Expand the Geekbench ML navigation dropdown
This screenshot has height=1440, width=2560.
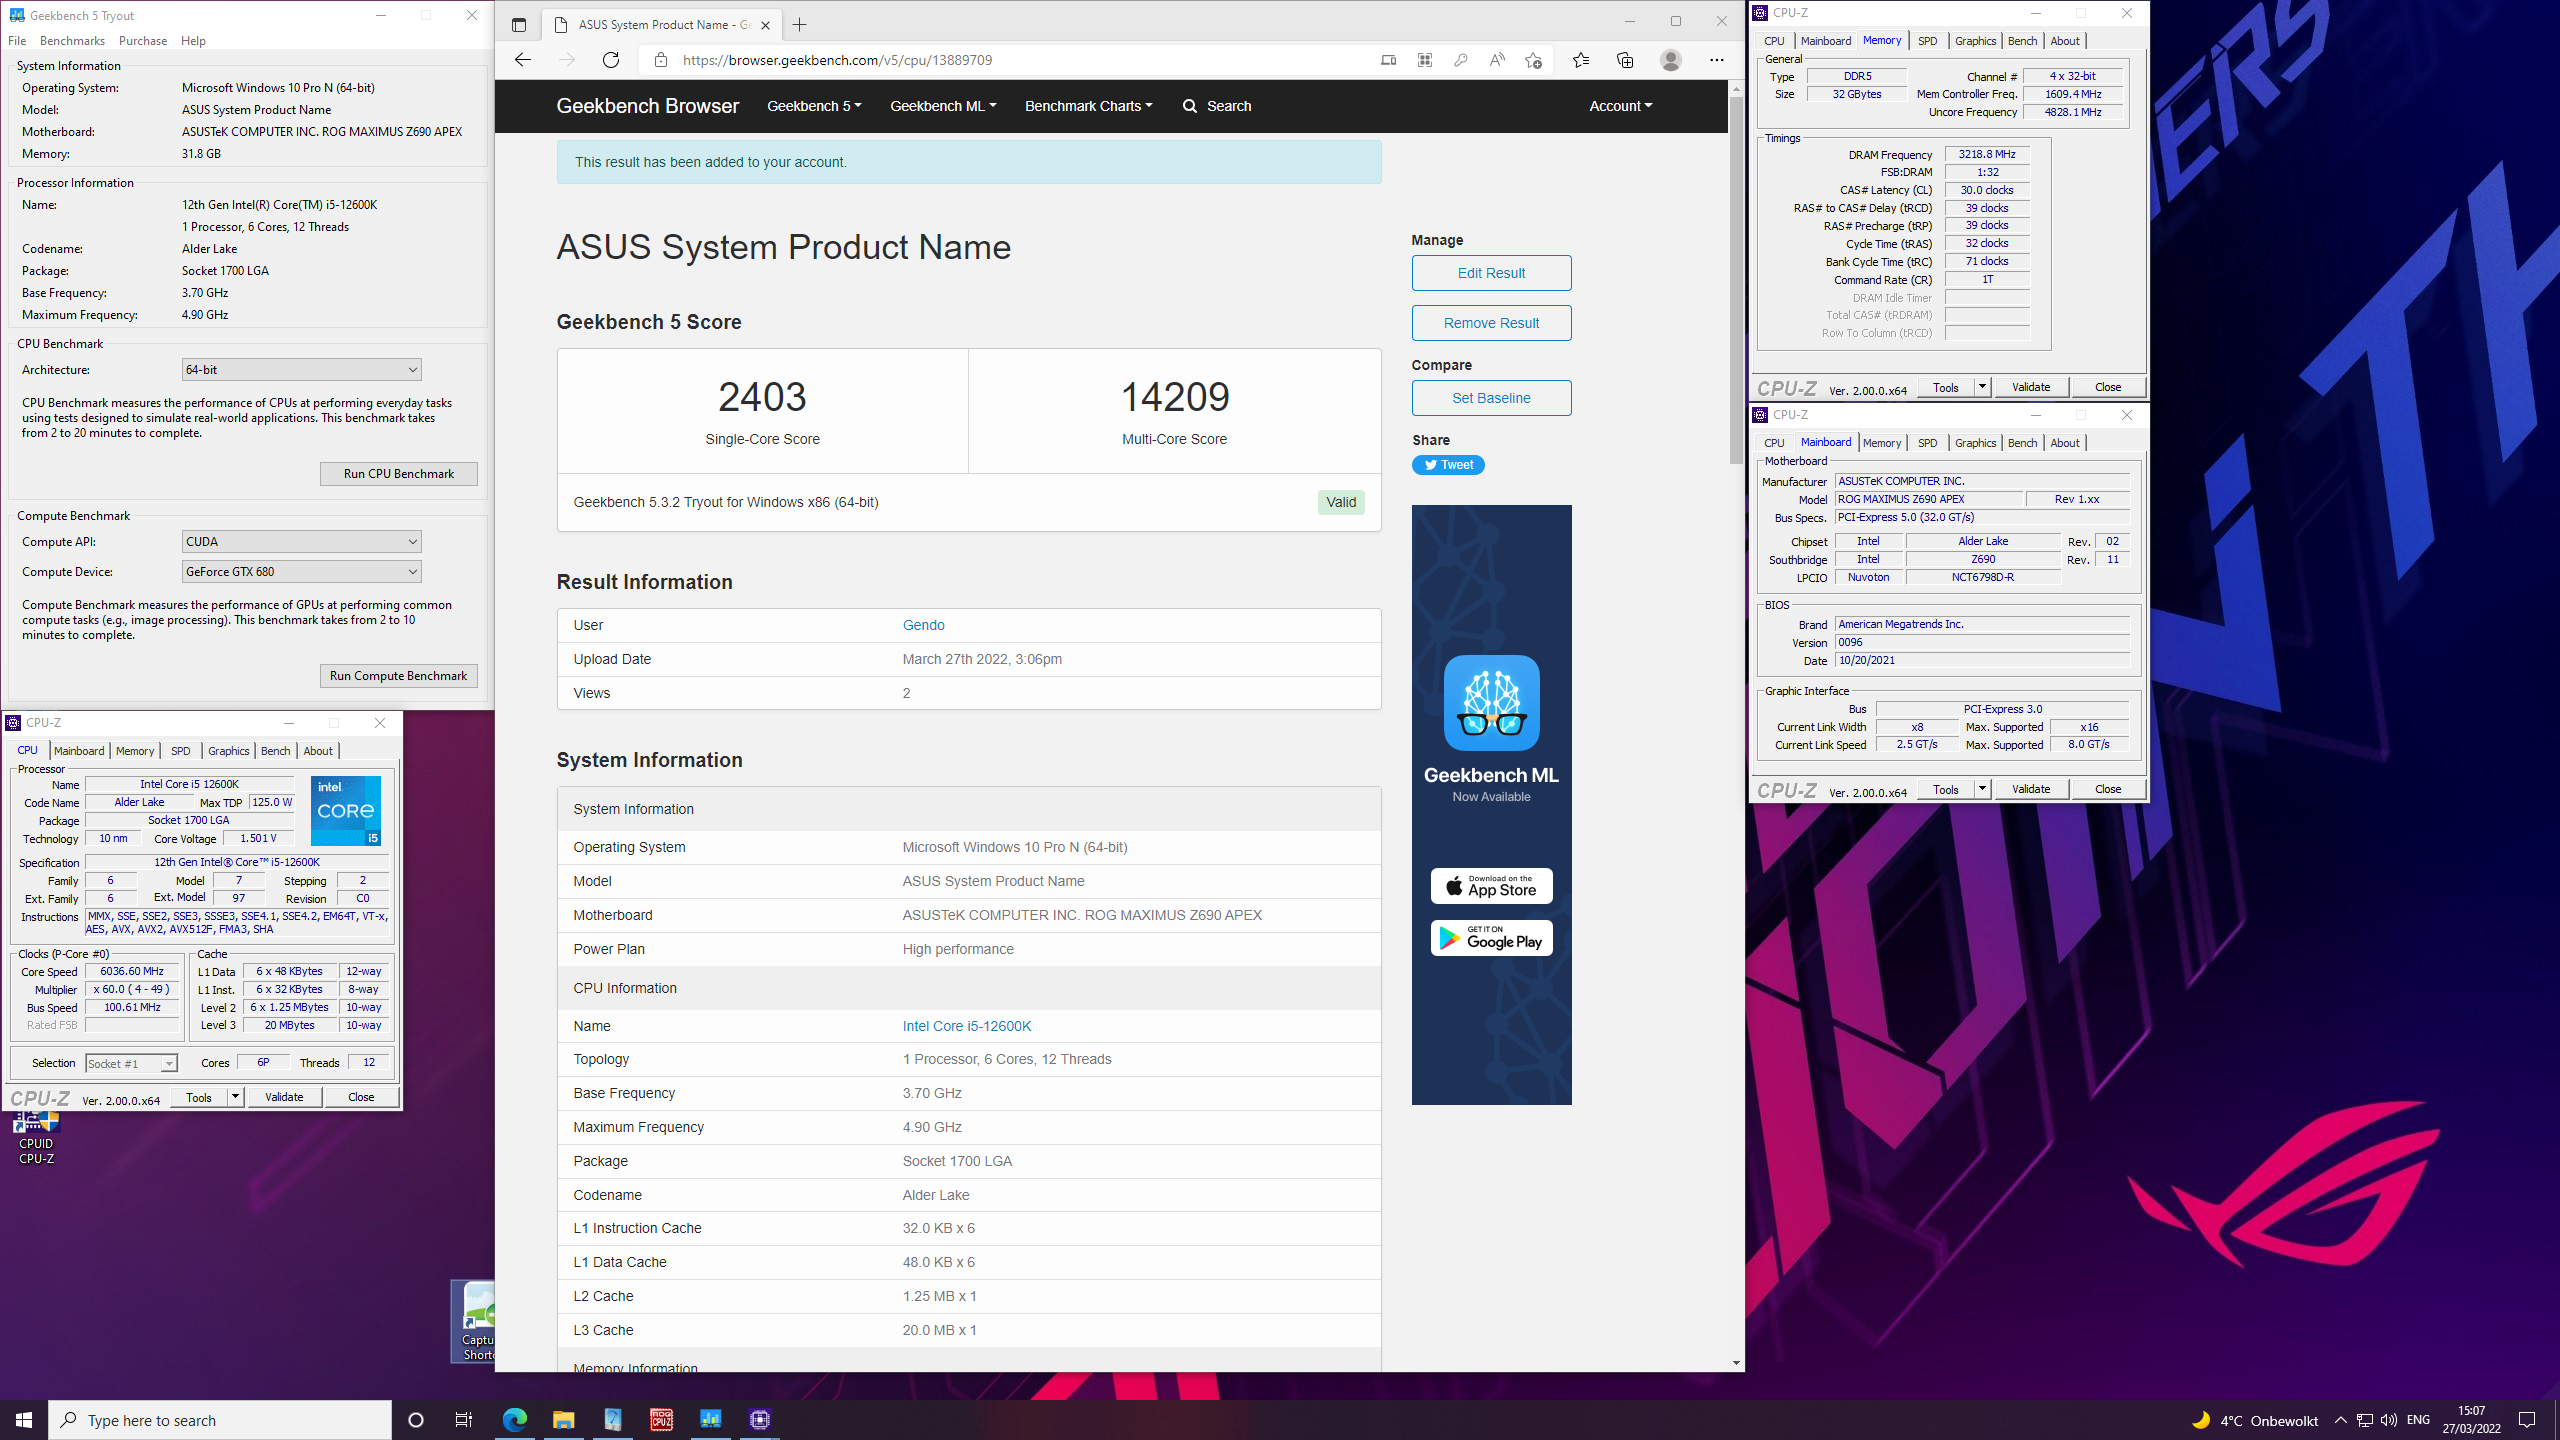click(x=943, y=106)
